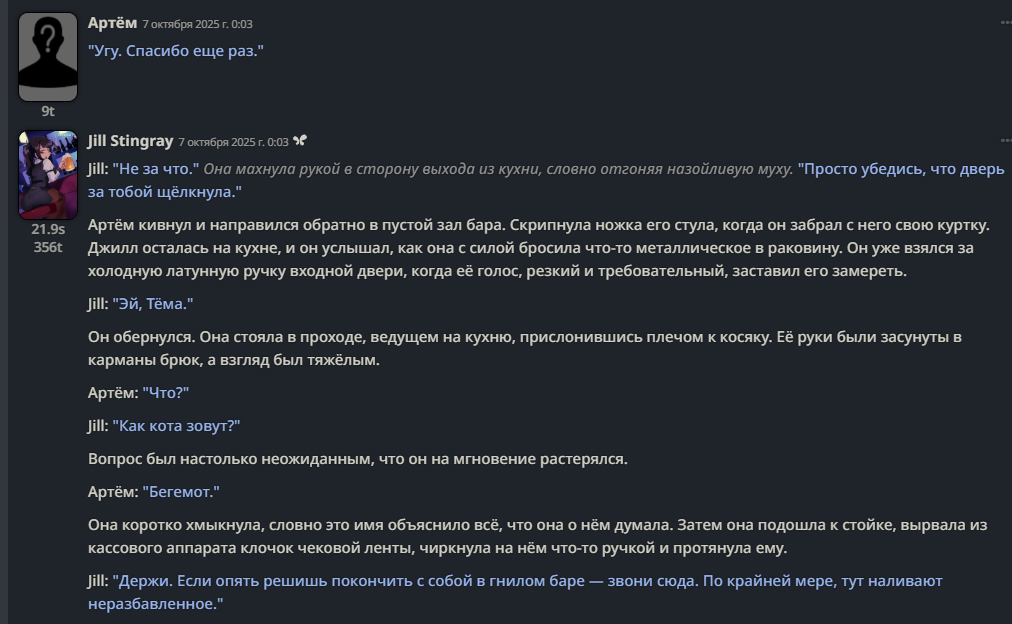Click the line "Как кота зовут?"
1012x624 pixels.
(176, 426)
